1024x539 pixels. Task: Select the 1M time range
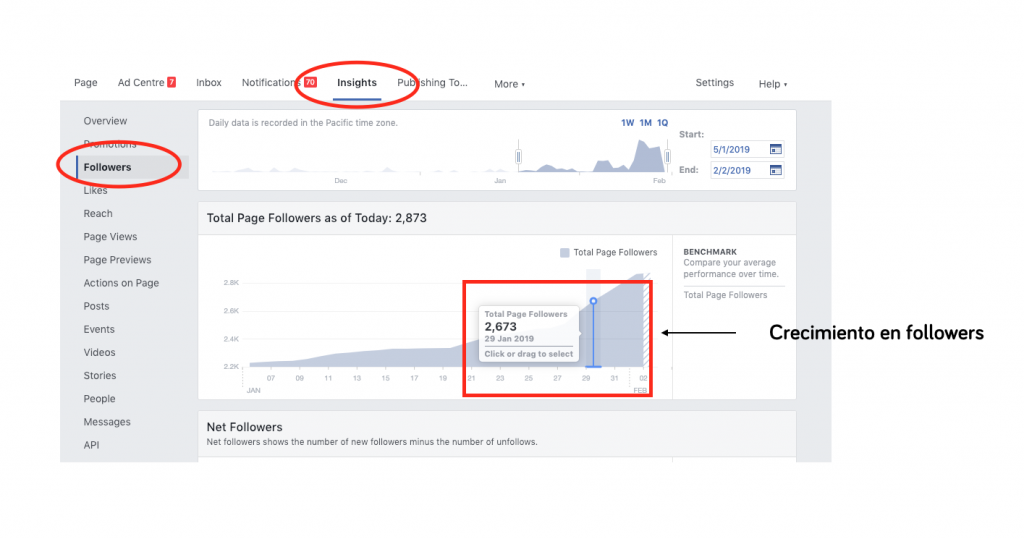[645, 123]
